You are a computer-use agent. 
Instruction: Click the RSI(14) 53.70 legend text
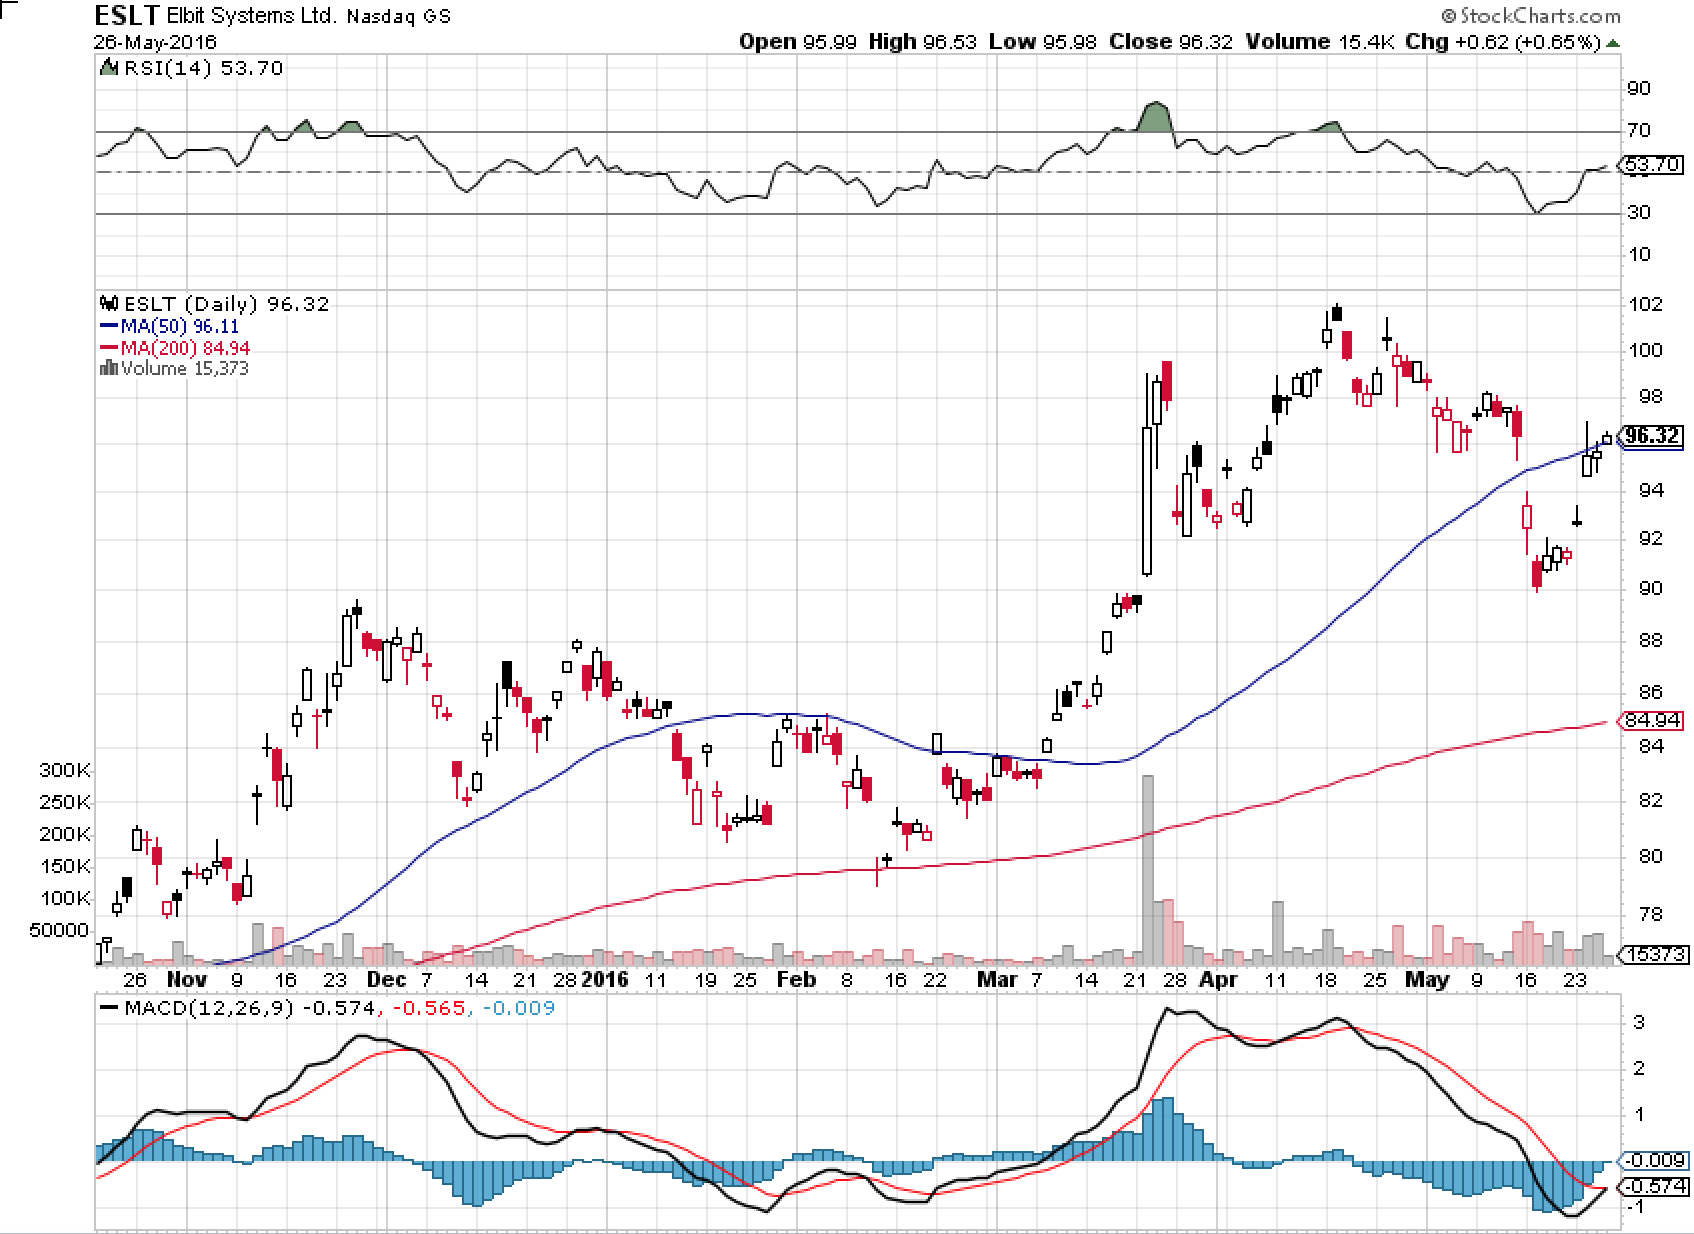[204, 68]
